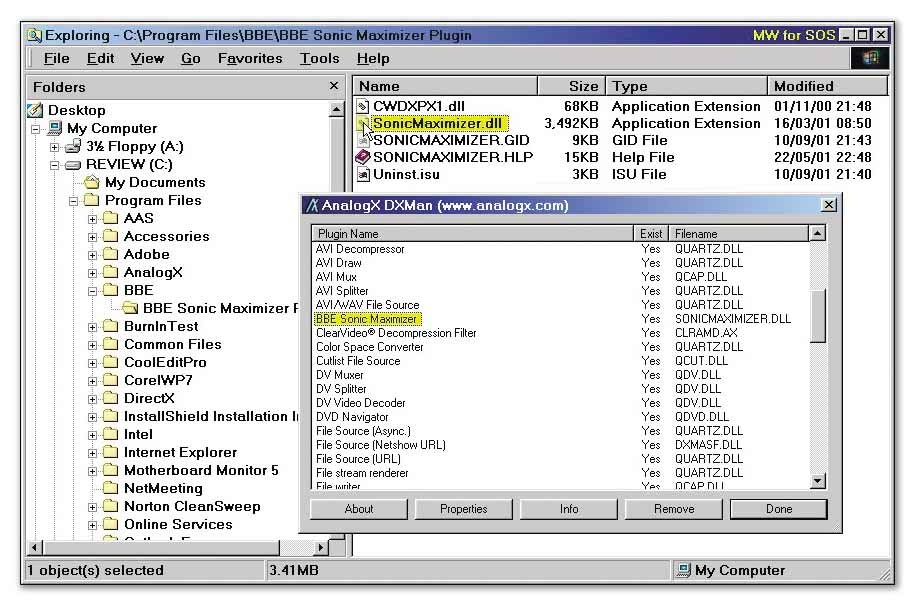The width and height of the screenshot is (924, 611).
Task: Click the NetMeeting folder icon
Action: tap(111, 488)
